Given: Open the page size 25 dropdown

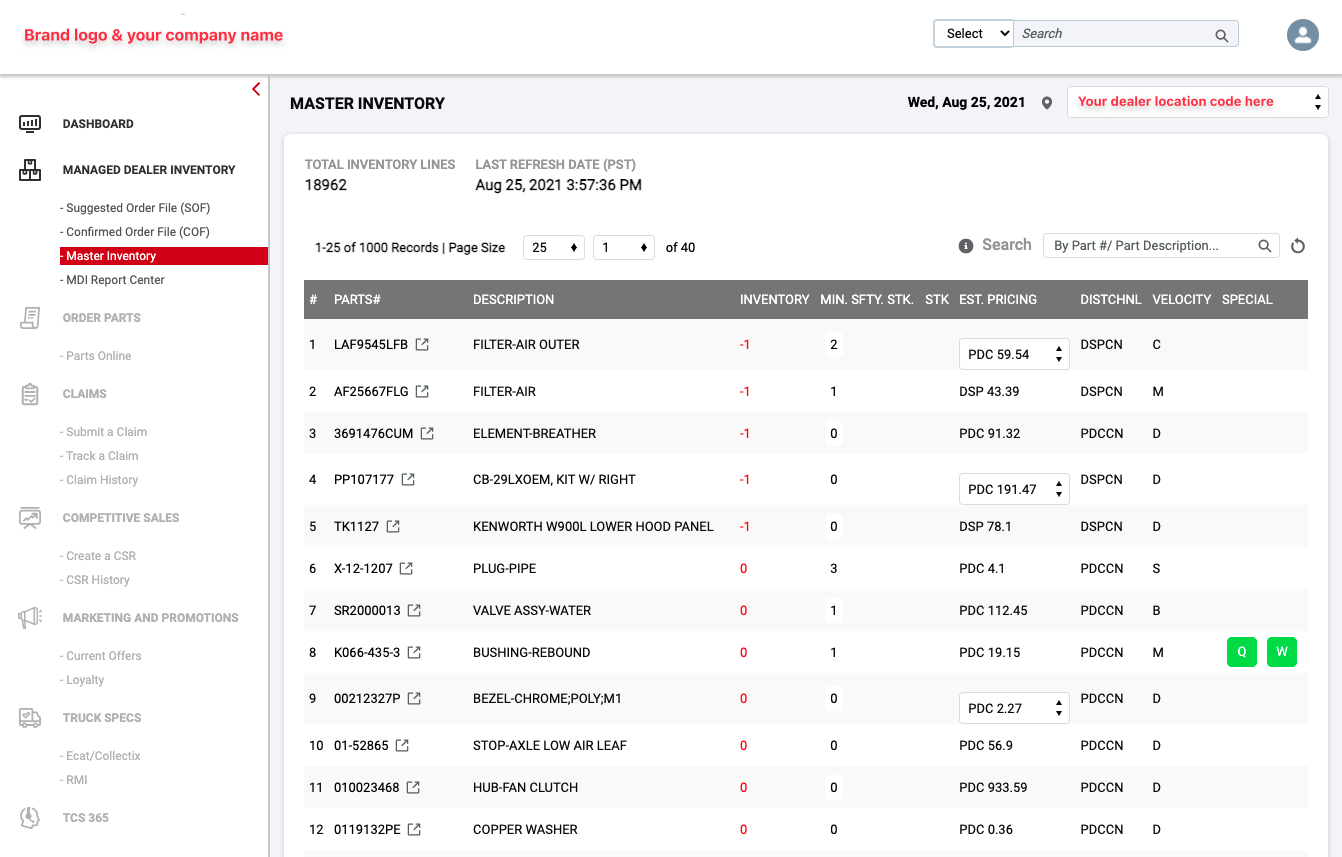Looking at the screenshot, I should point(554,247).
